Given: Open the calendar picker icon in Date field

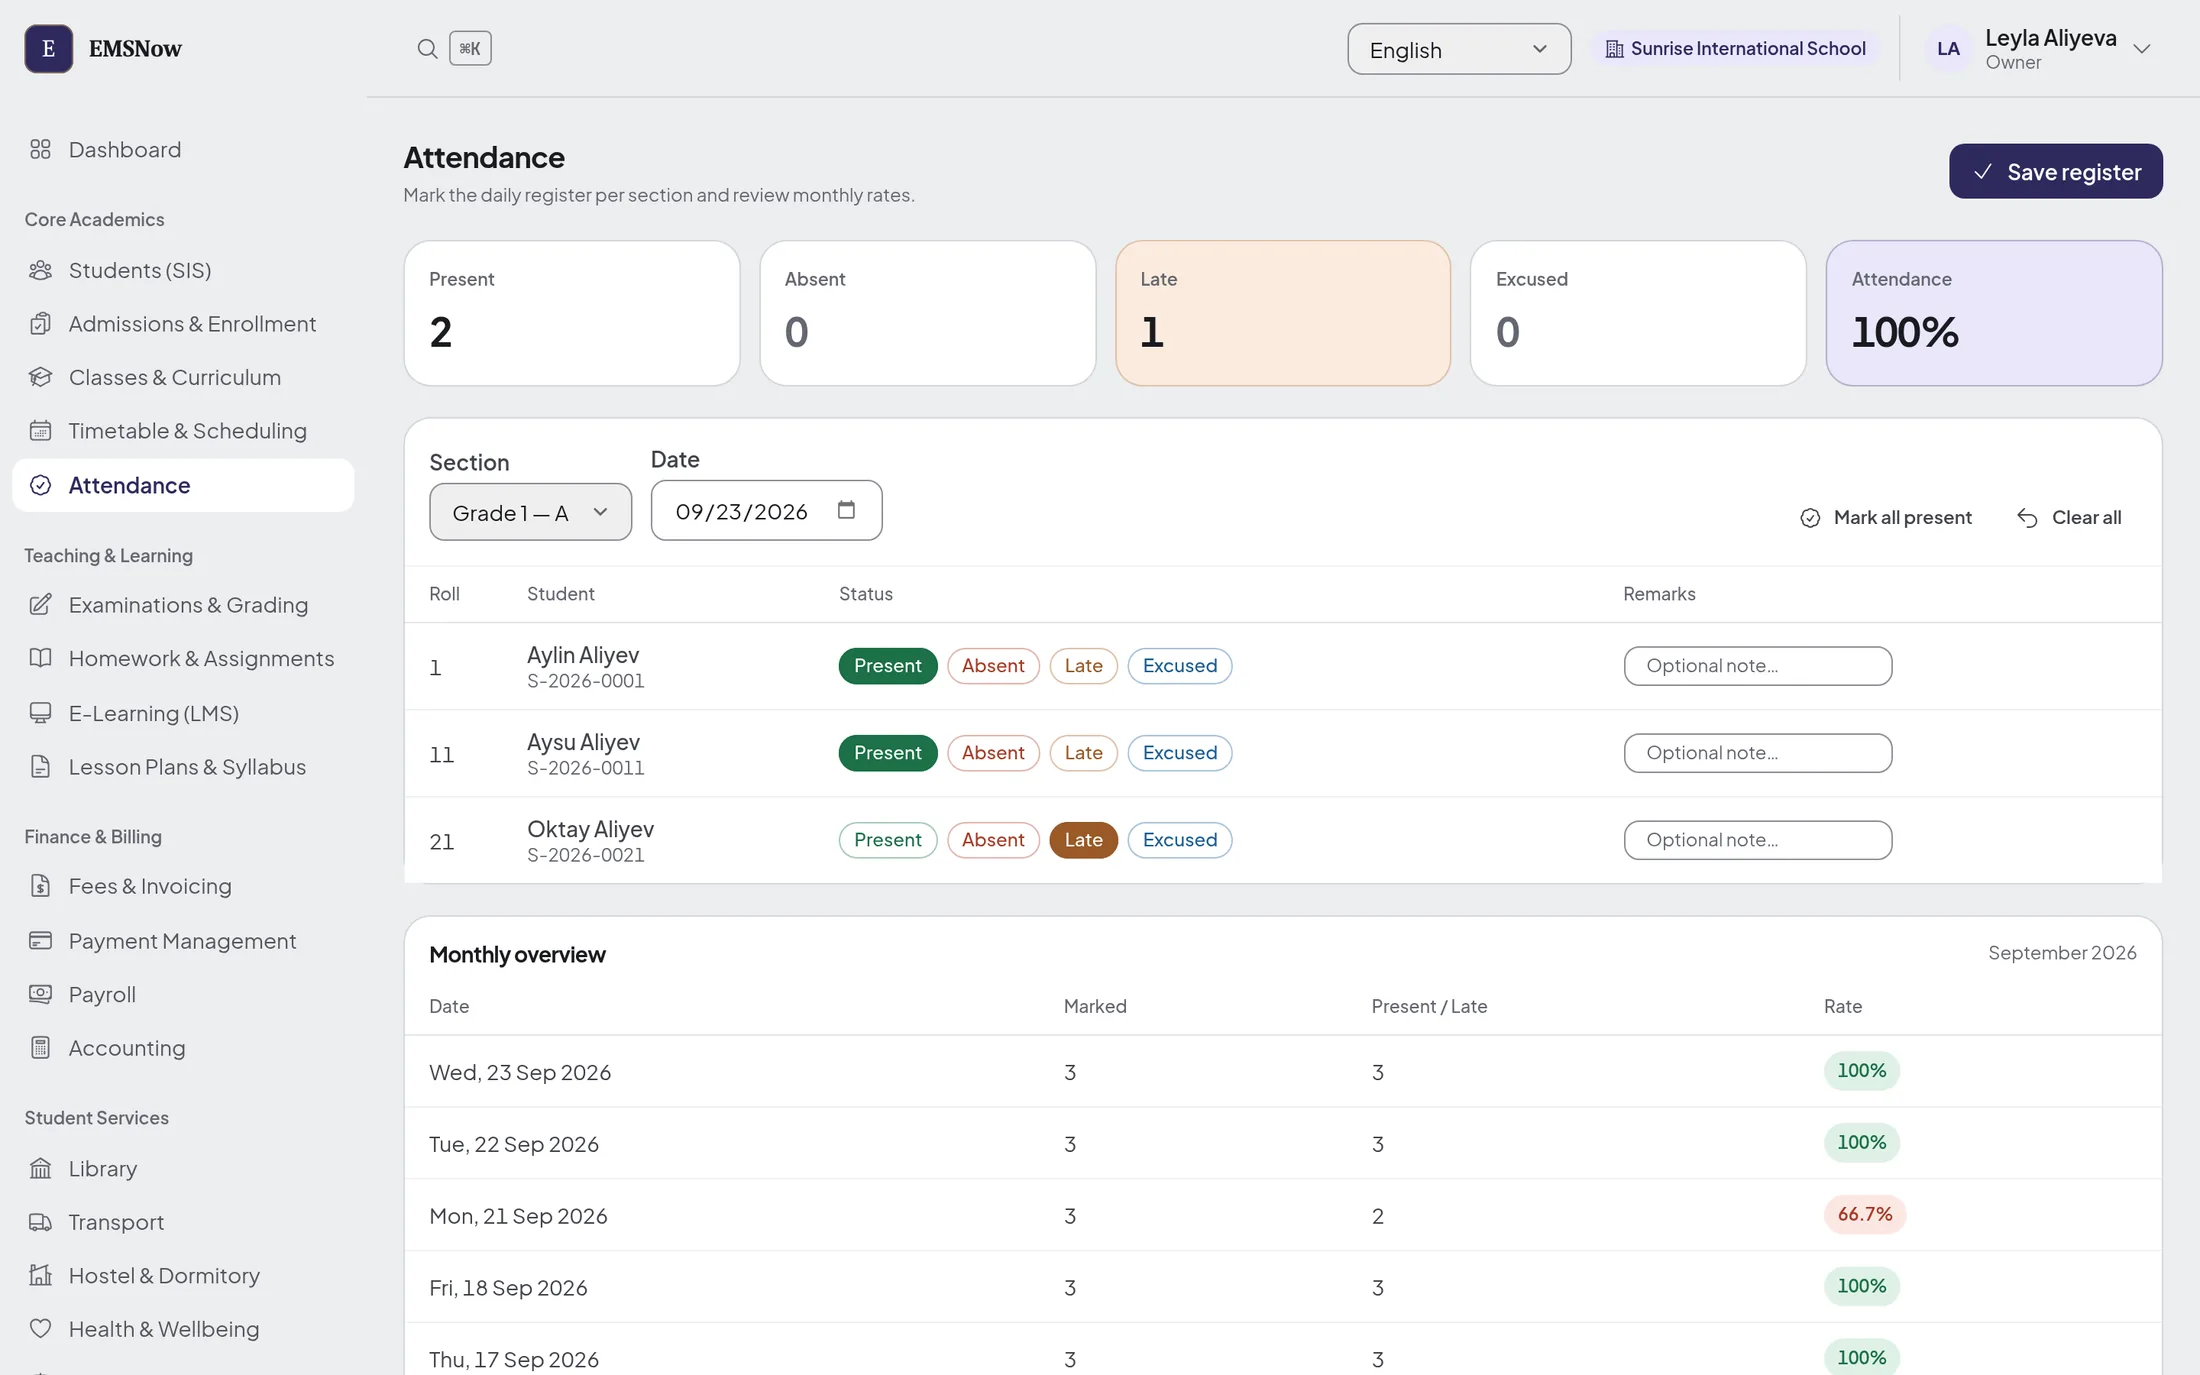Looking at the screenshot, I should pos(846,510).
